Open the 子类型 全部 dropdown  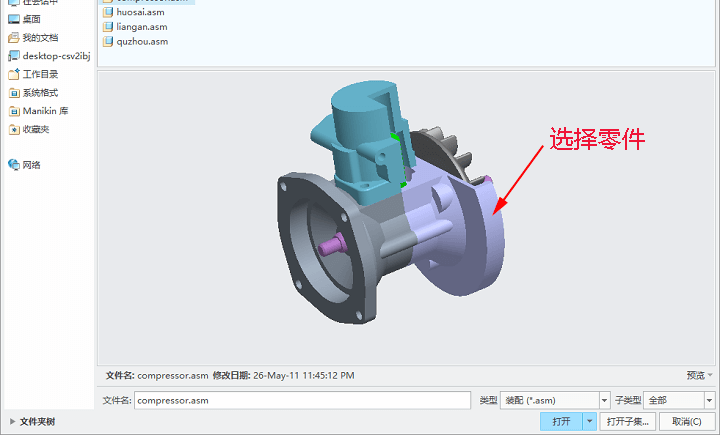(679, 401)
